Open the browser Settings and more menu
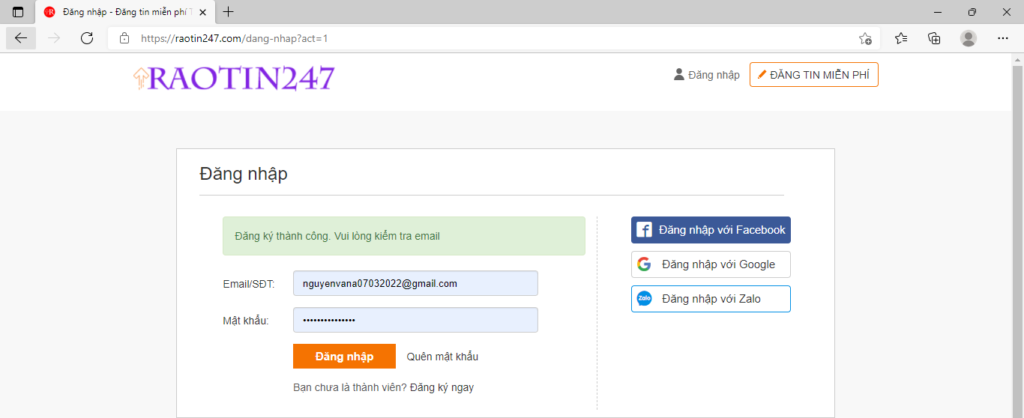The image size is (1024, 418). pyautogui.click(x=1003, y=39)
